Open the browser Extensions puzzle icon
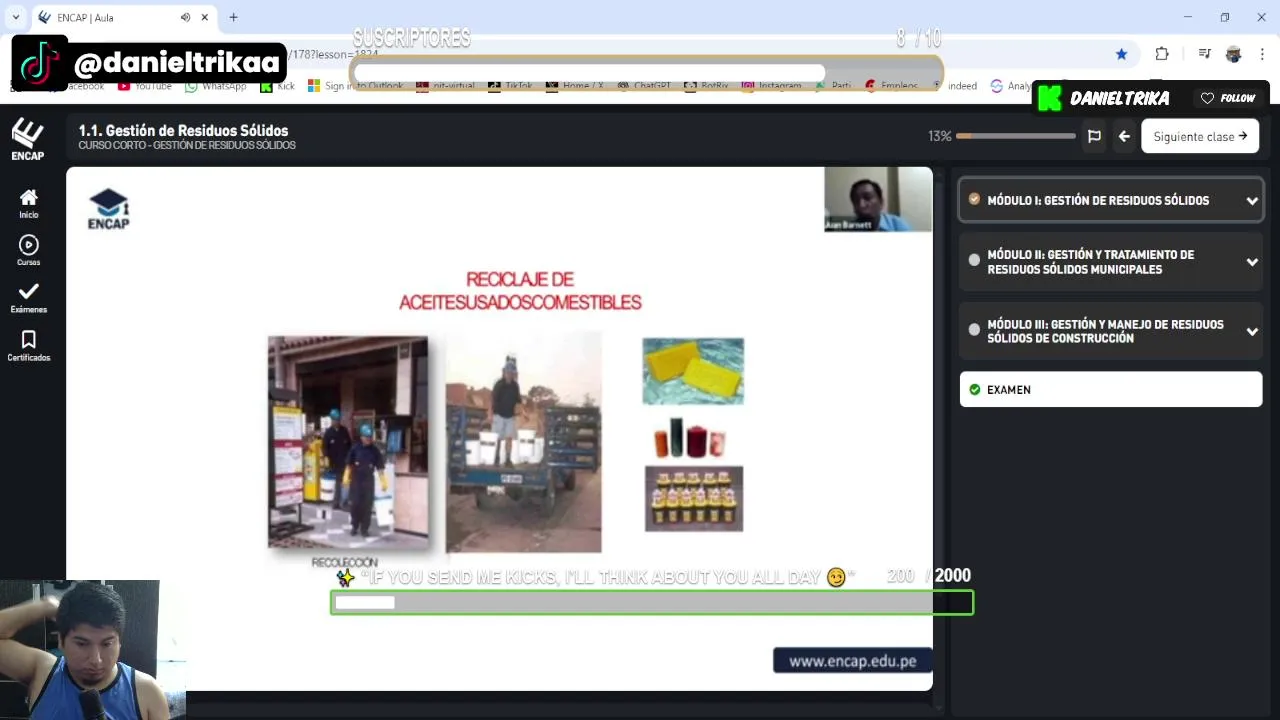 [x=1162, y=54]
